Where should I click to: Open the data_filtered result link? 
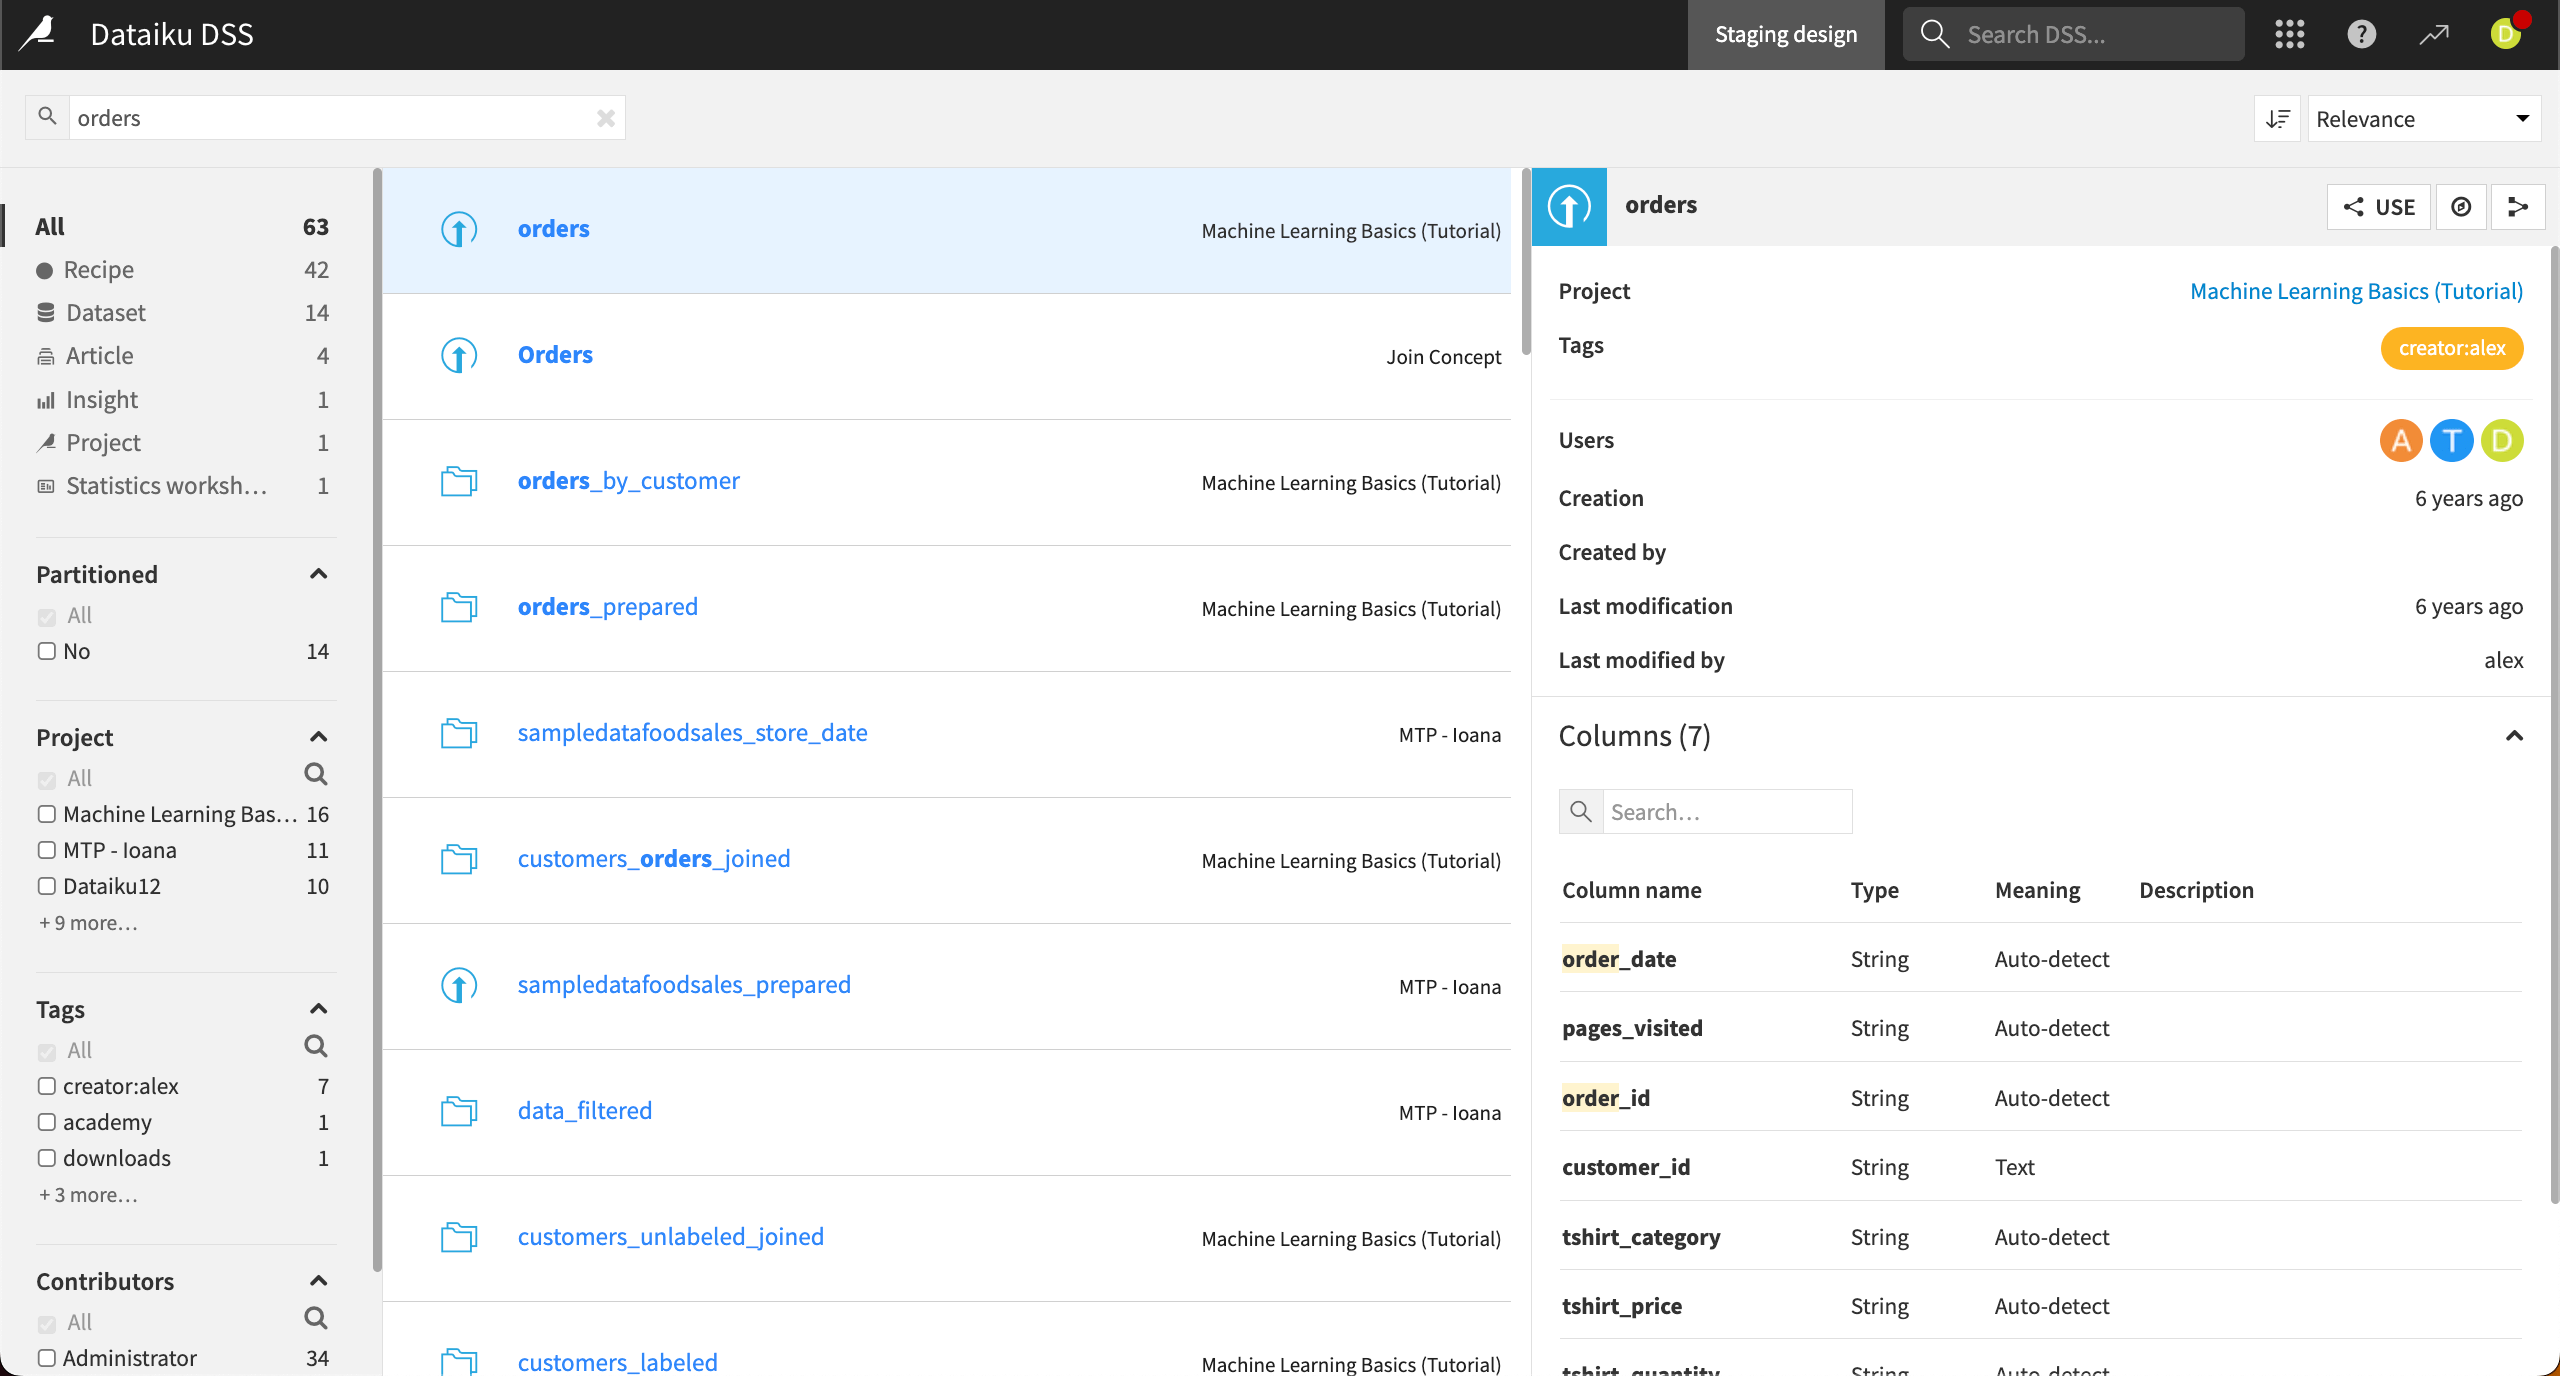[x=584, y=1111]
